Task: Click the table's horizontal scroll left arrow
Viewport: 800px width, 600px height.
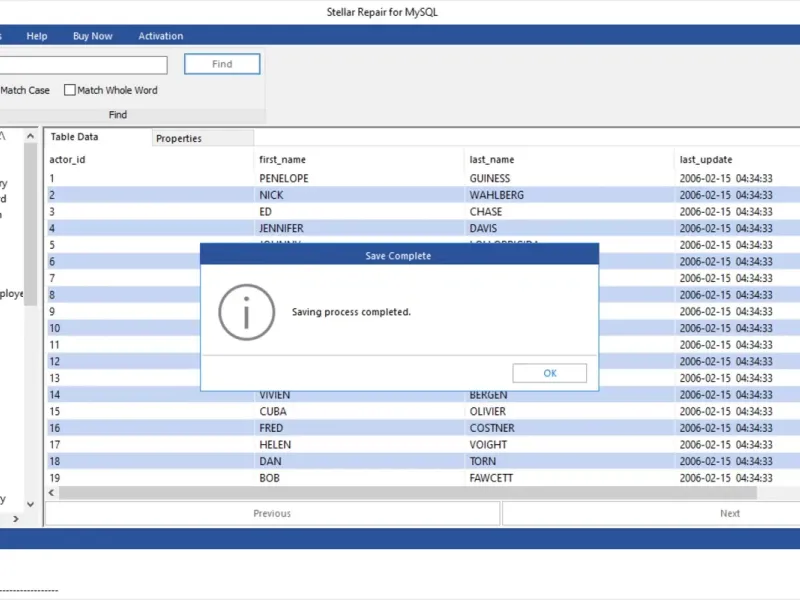Action: click(52, 493)
